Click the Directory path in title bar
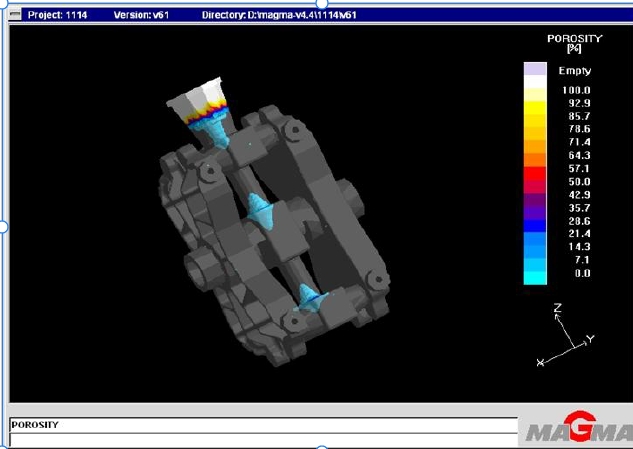 click(x=279, y=16)
